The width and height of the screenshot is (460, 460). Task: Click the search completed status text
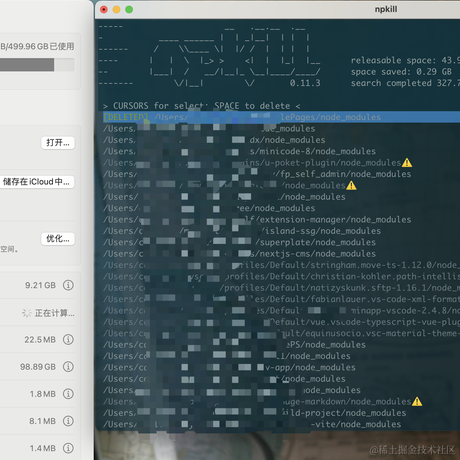pos(405,83)
